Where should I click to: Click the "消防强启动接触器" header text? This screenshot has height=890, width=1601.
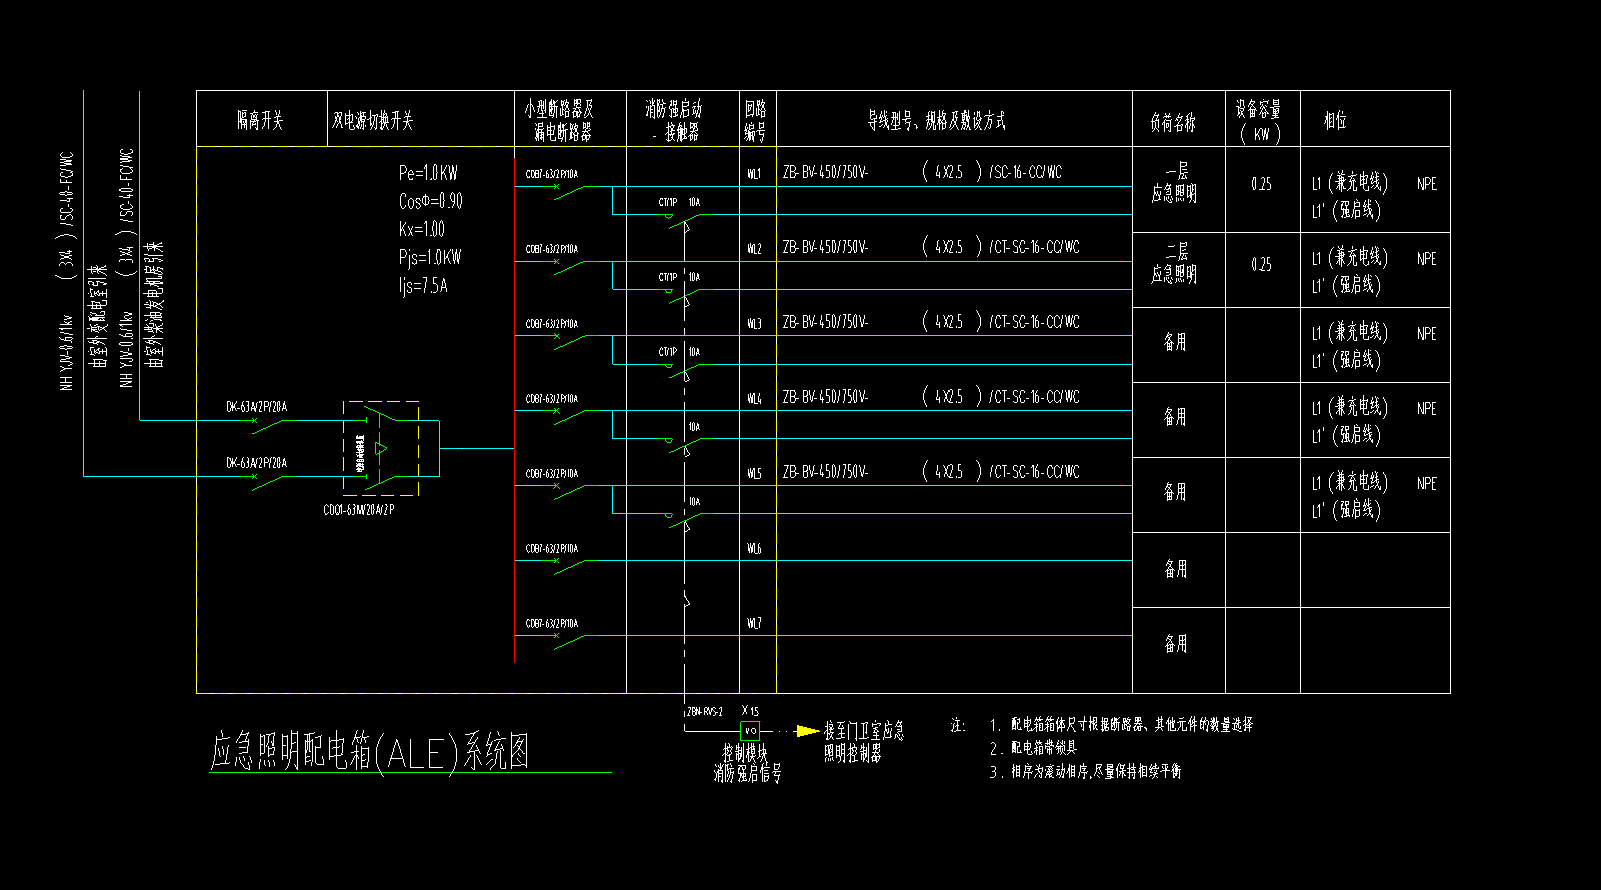[673, 120]
